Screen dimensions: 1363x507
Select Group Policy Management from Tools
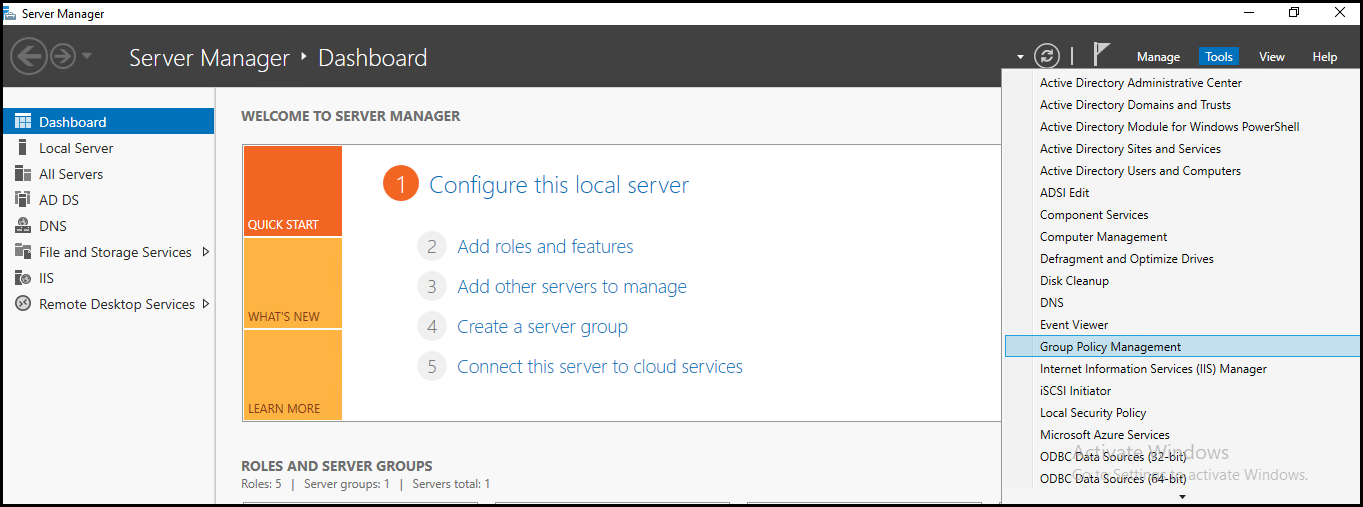click(x=1110, y=347)
